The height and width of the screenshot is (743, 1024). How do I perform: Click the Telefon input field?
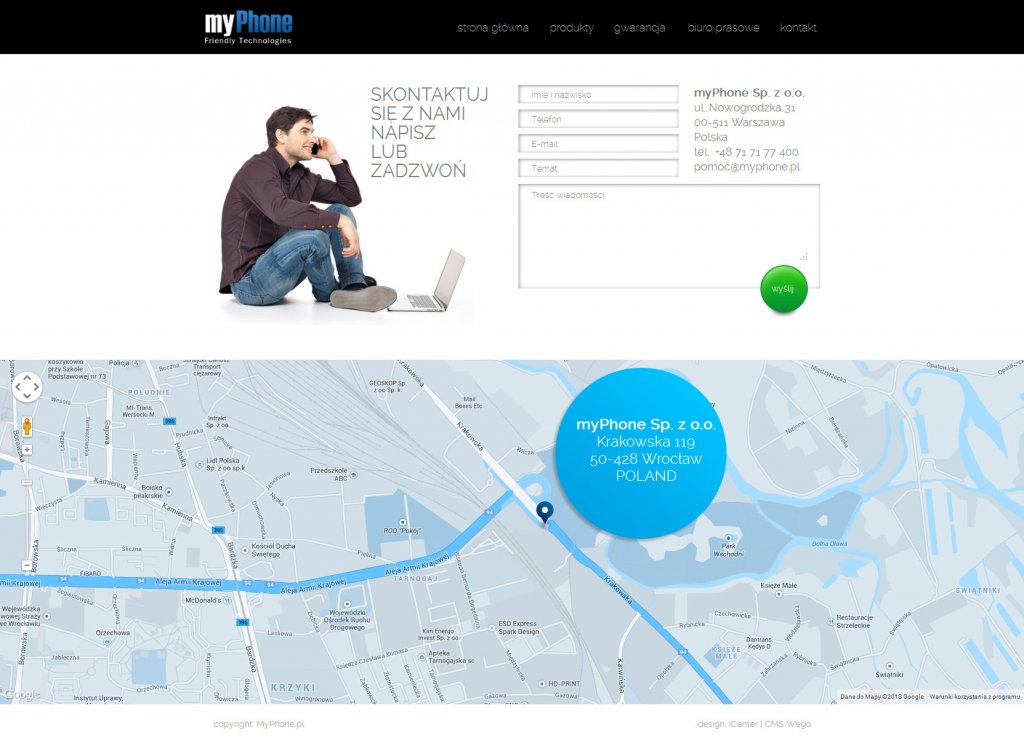click(x=598, y=119)
